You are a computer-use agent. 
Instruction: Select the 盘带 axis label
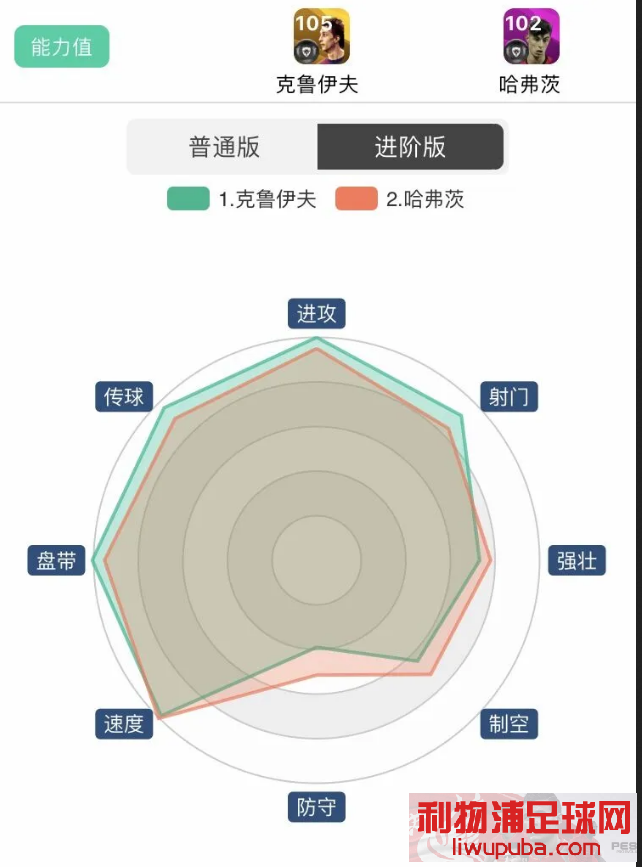click(x=56, y=561)
